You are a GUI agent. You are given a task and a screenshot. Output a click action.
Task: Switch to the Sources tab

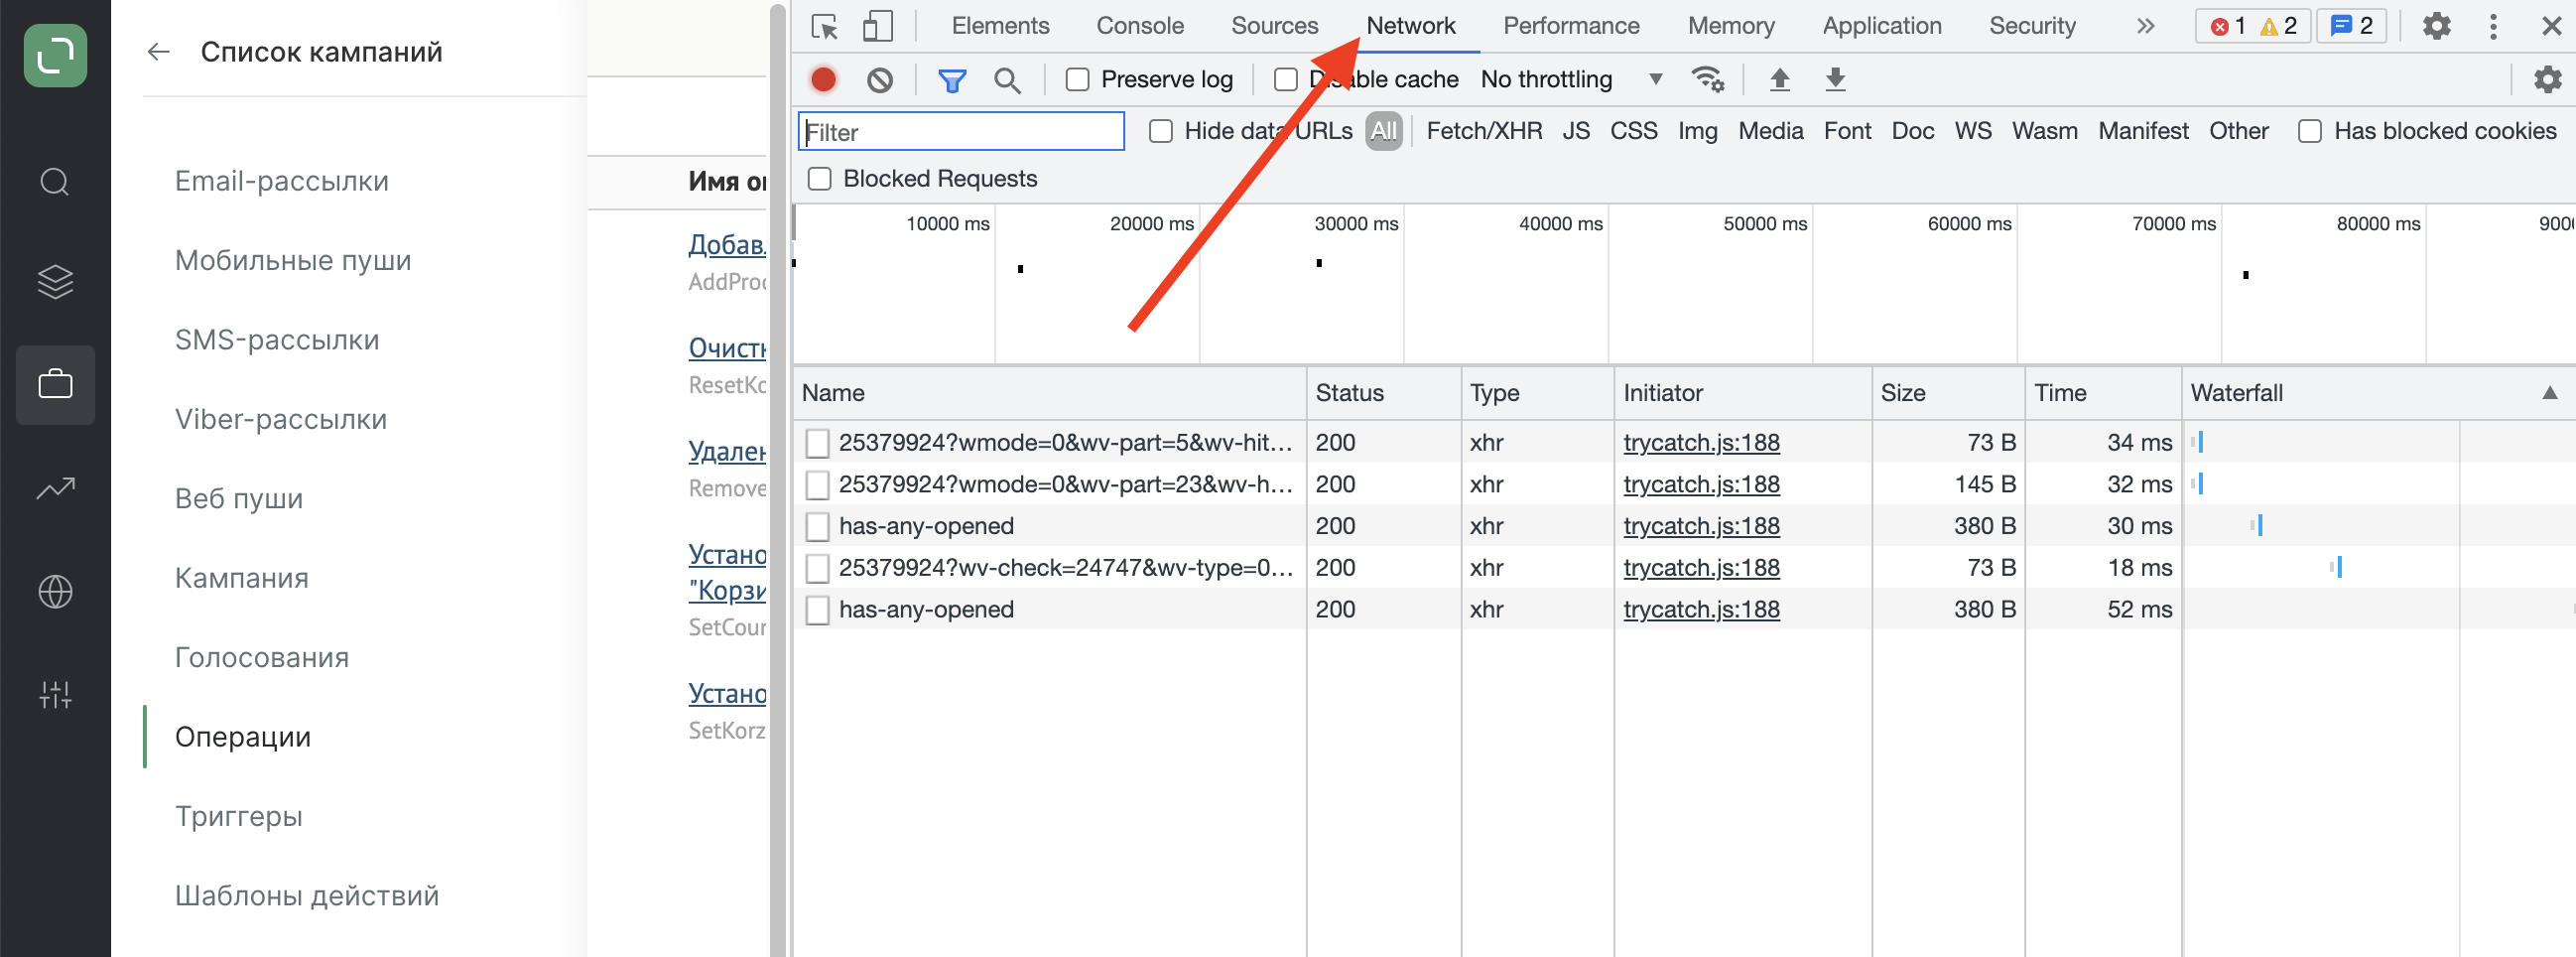point(1274,26)
